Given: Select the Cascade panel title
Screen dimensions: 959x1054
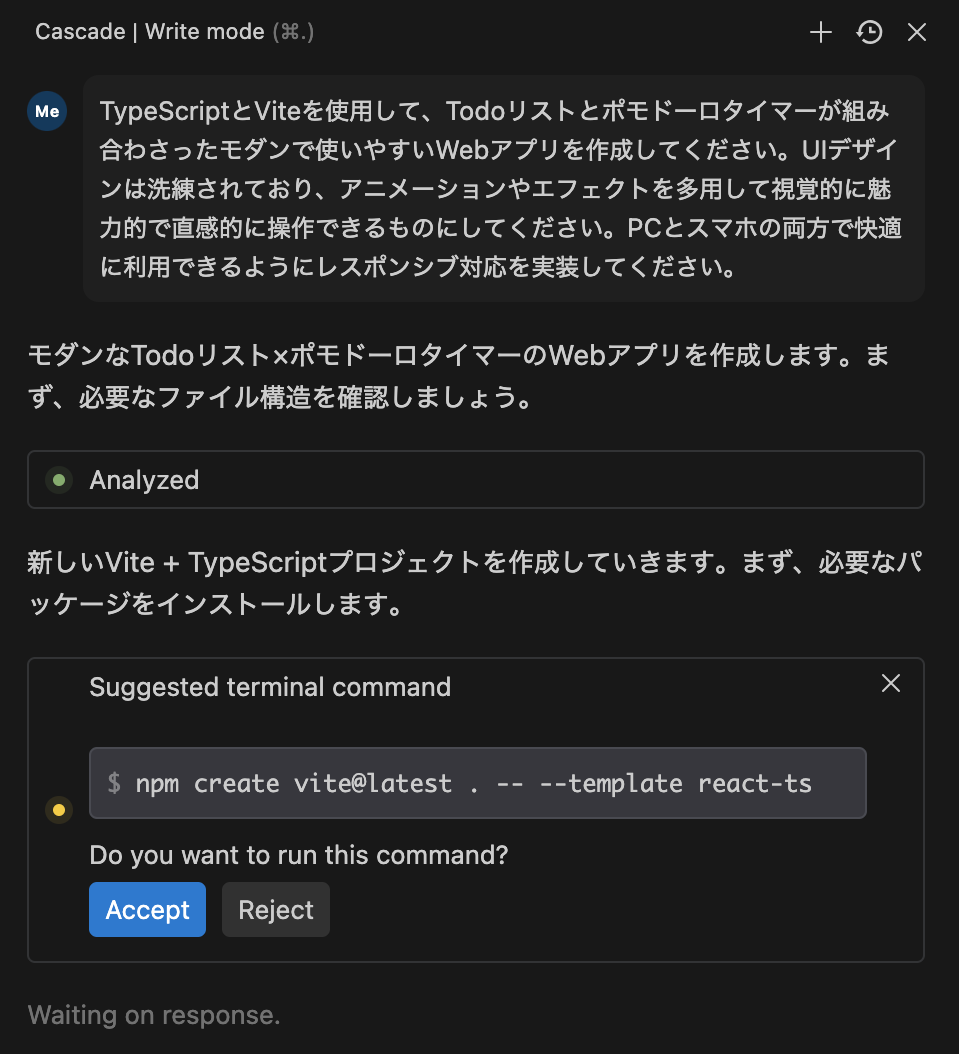Looking at the screenshot, I should [x=80, y=31].
